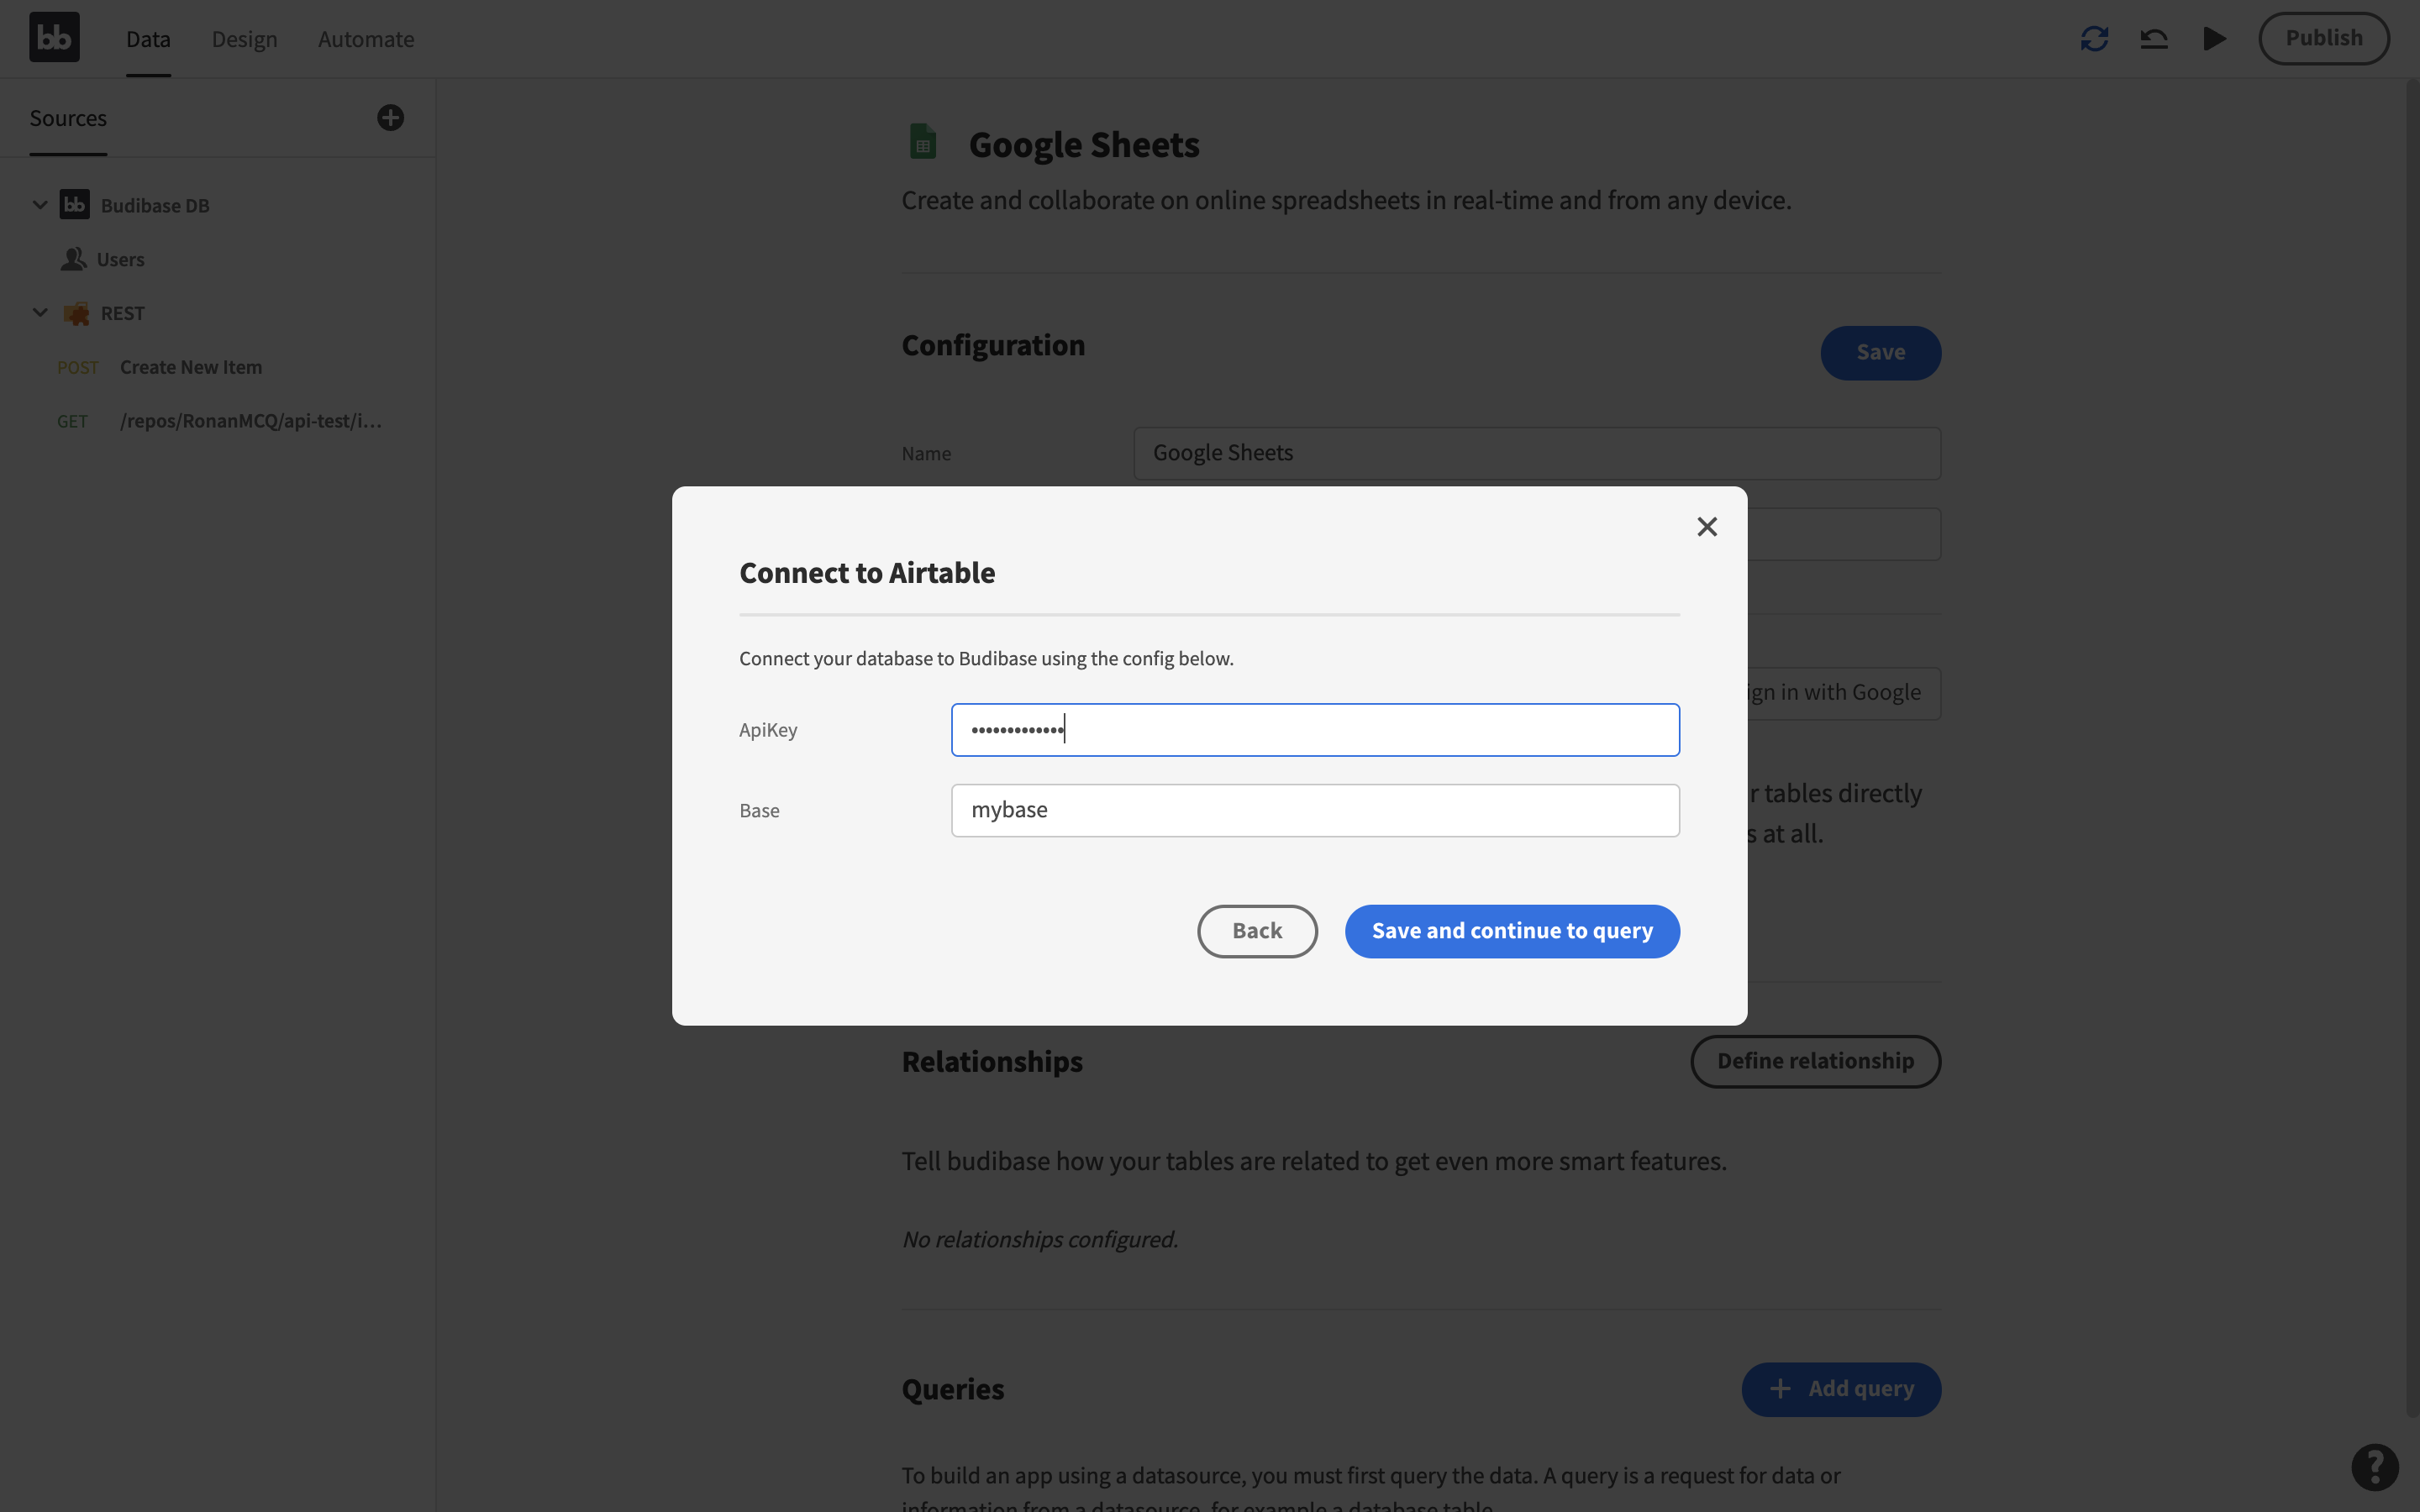Click the Publish button top-right
2420x1512 pixels.
tap(2323, 37)
